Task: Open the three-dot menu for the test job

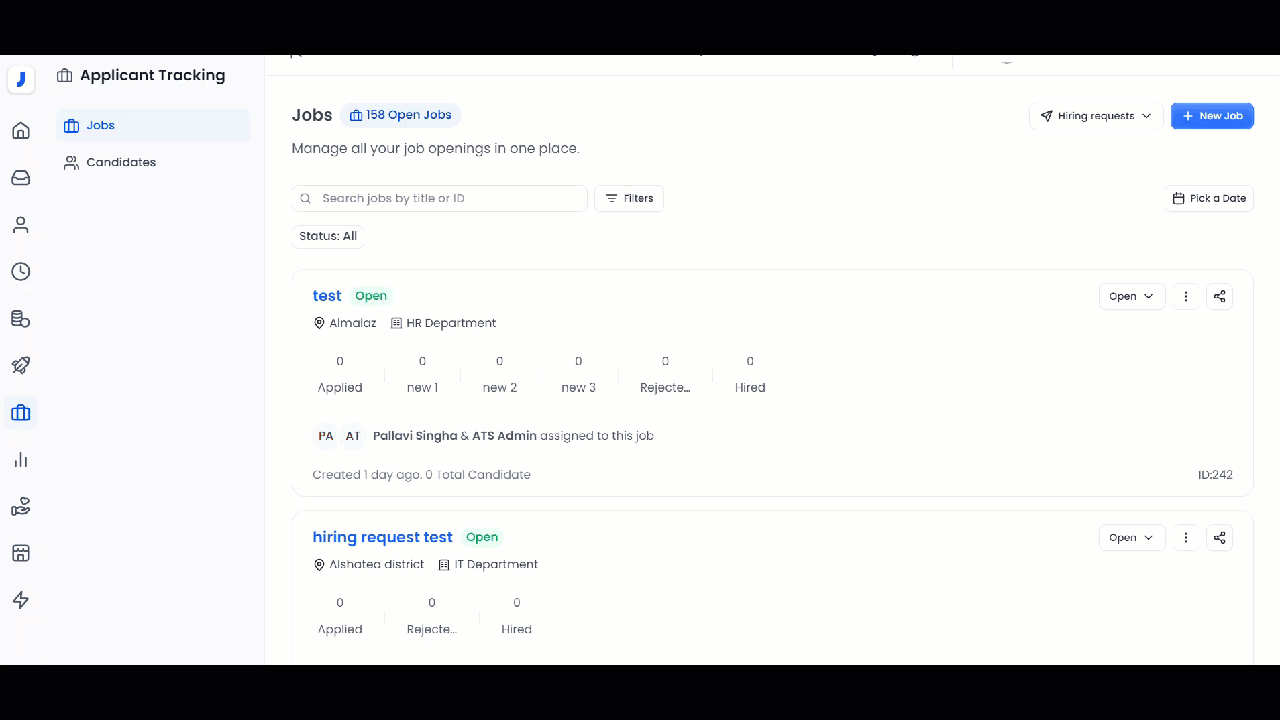Action: (1185, 296)
